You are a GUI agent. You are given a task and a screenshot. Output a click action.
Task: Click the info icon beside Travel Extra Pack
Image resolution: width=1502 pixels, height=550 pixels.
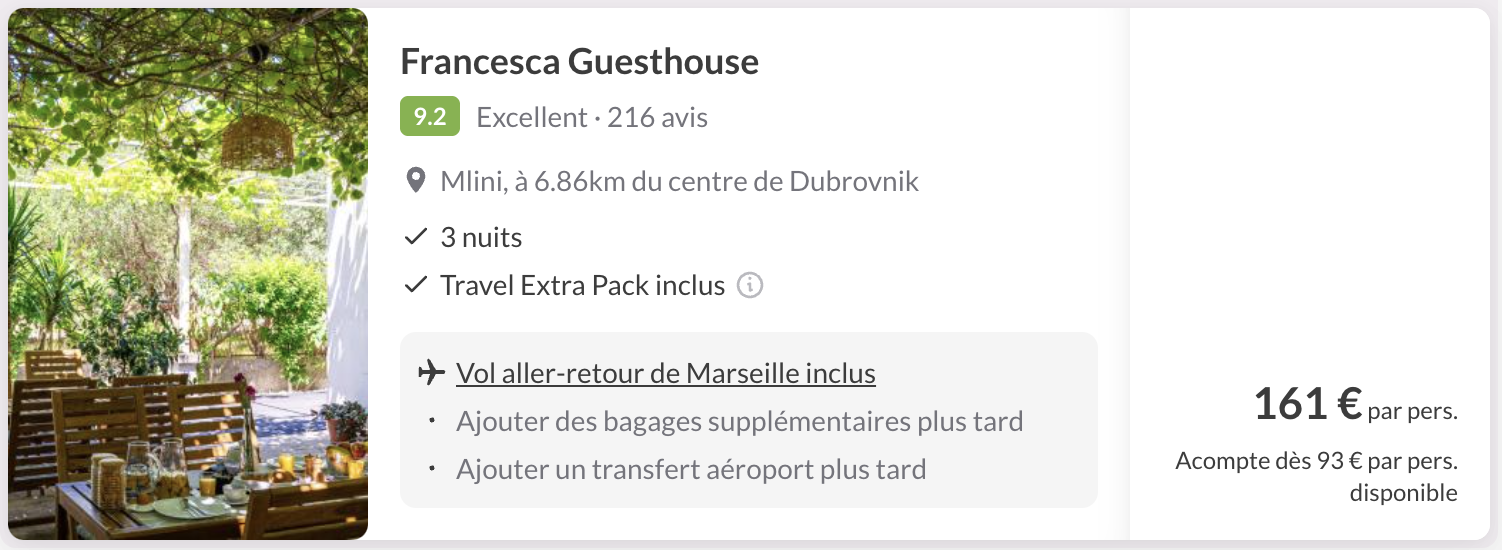coord(750,286)
